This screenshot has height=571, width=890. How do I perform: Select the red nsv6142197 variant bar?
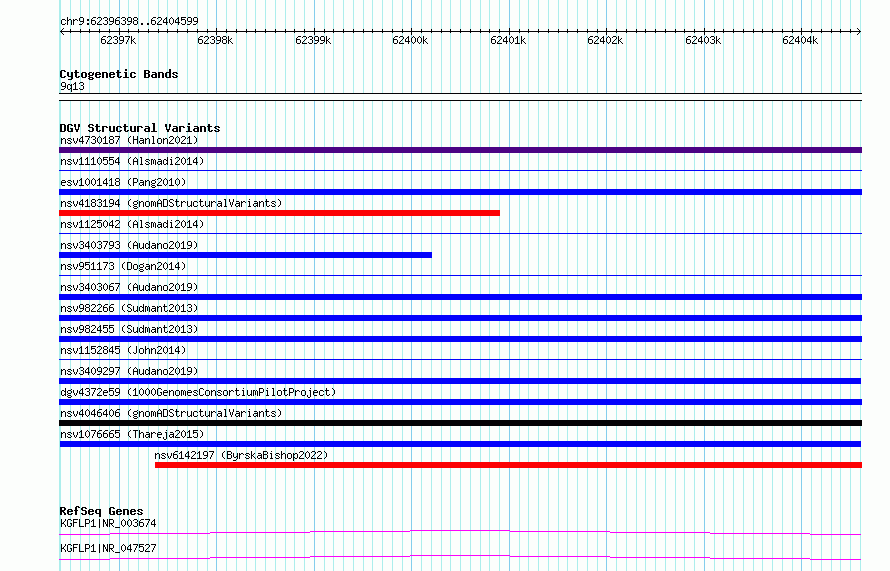tap(509, 465)
